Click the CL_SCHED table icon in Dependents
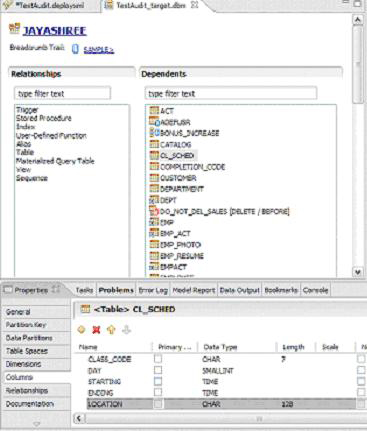The height and width of the screenshot is (431, 367). point(154,155)
